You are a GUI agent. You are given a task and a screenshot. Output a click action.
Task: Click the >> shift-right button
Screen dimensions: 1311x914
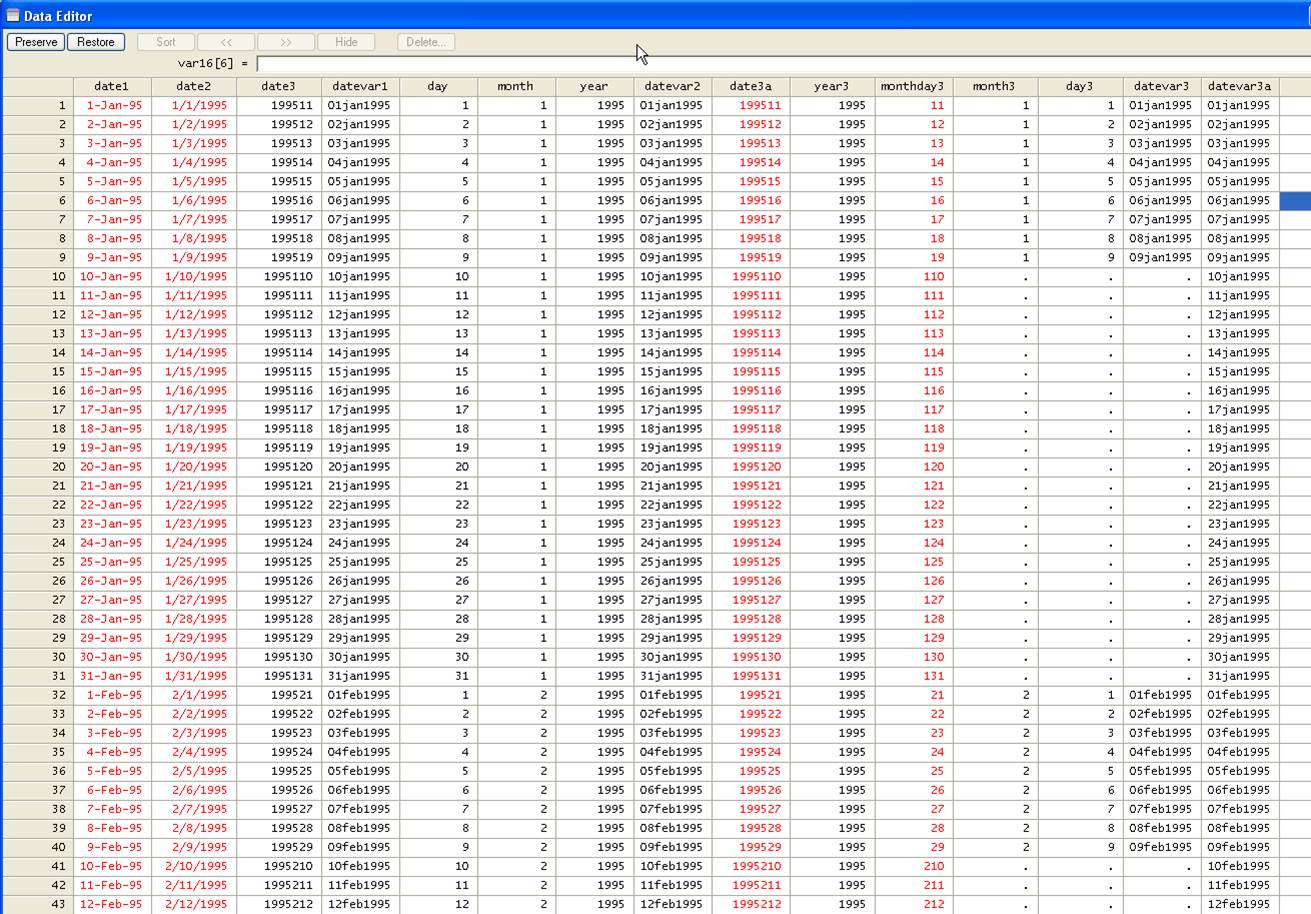pos(286,42)
